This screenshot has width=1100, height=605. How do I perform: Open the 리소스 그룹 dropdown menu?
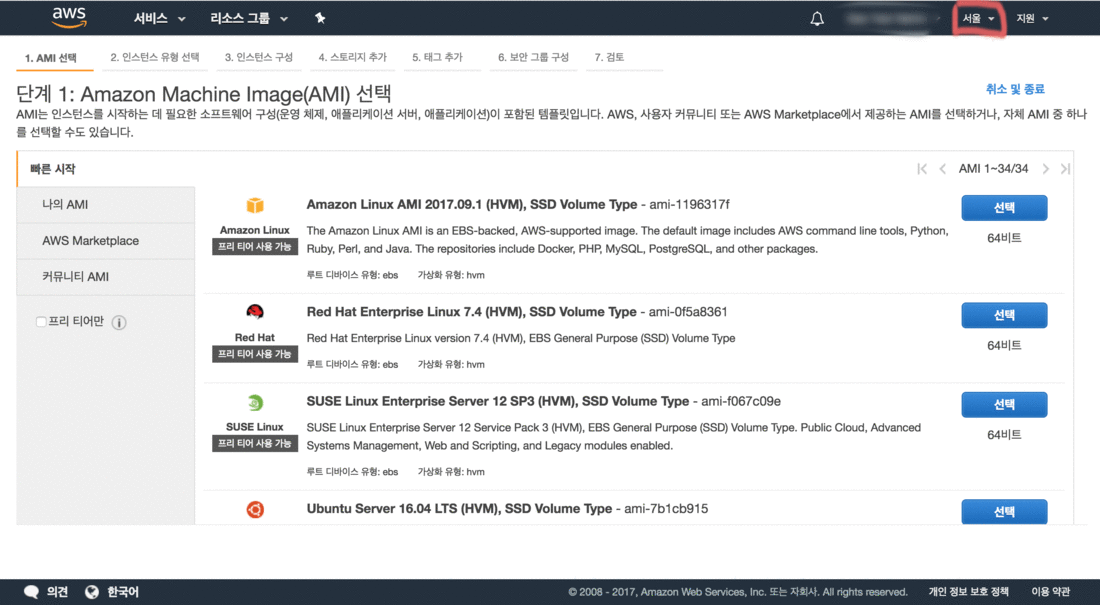tap(249, 18)
